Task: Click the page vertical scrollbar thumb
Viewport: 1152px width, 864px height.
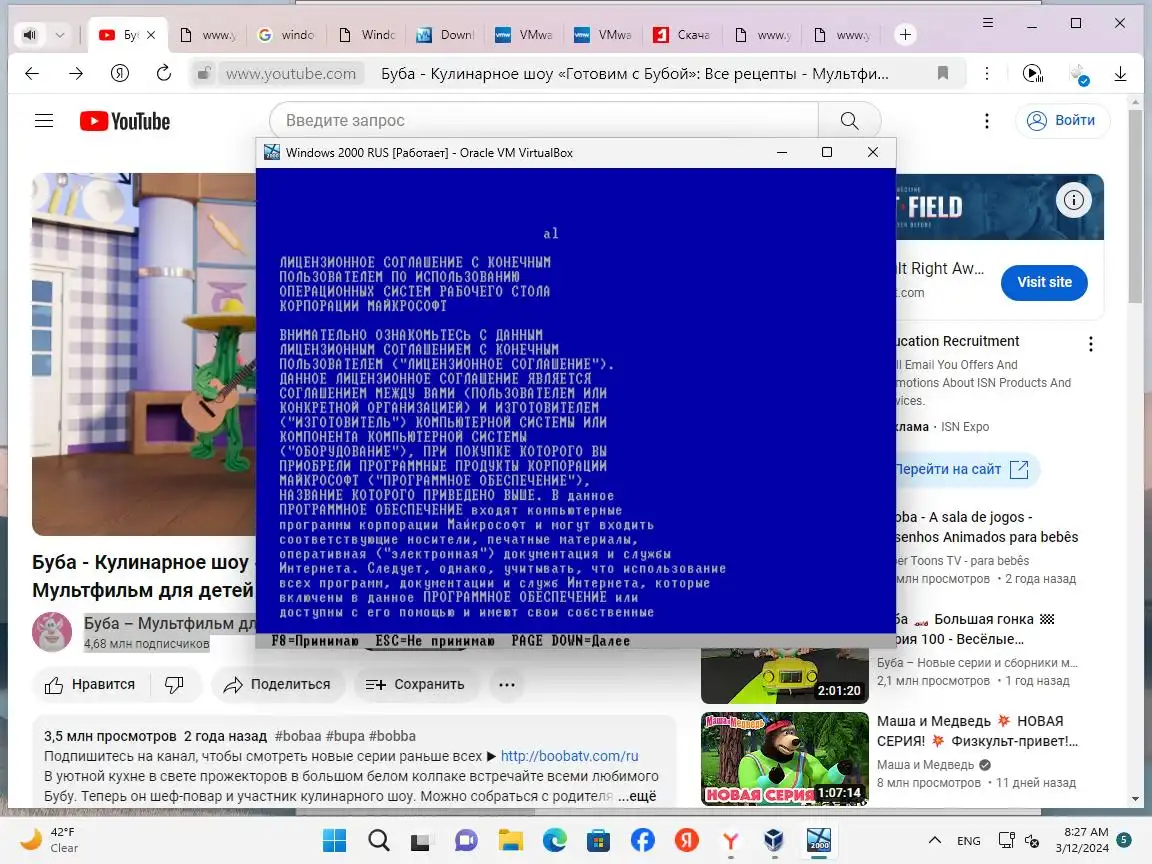Action: [1136, 206]
